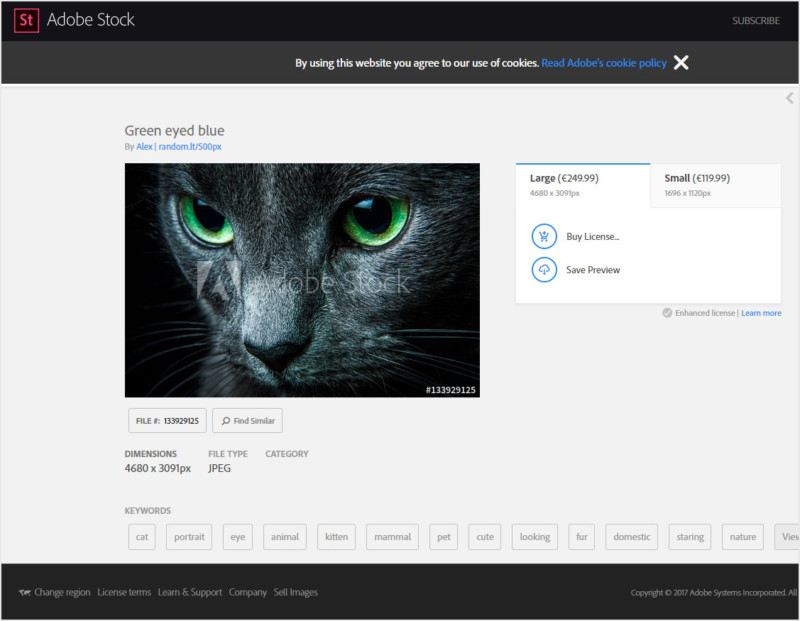Click the KEYWORDS heading
This screenshot has width=800, height=621.
click(148, 511)
